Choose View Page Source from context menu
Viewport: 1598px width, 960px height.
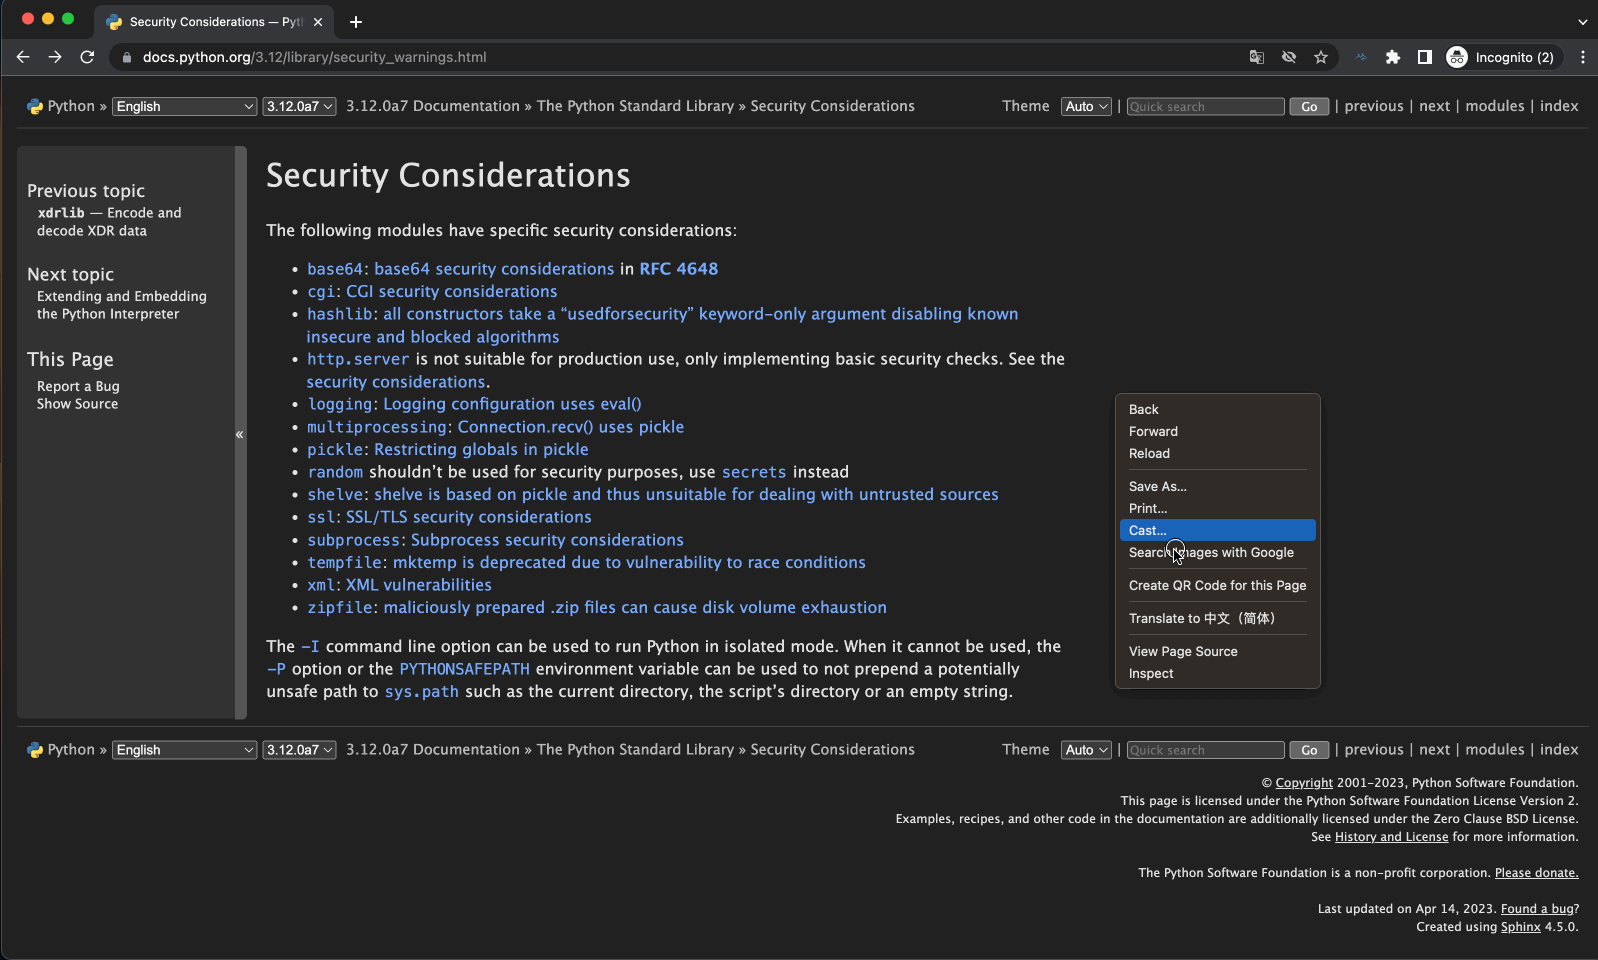point(1183,651)
